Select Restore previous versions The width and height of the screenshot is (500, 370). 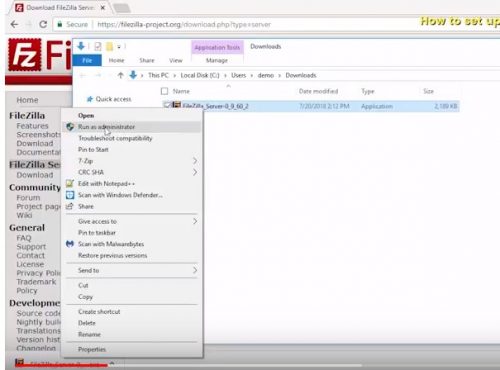(112, 255)
